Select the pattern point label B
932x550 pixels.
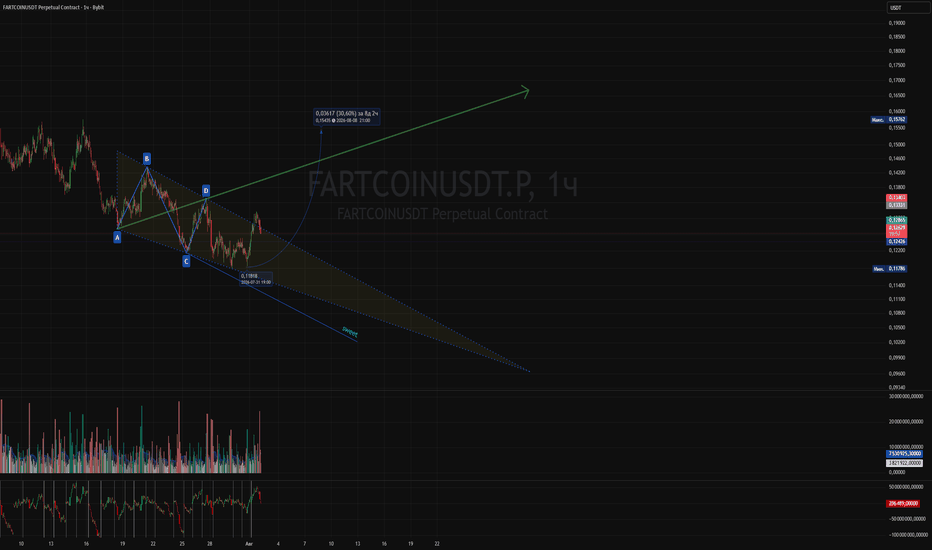pos(147,159)
